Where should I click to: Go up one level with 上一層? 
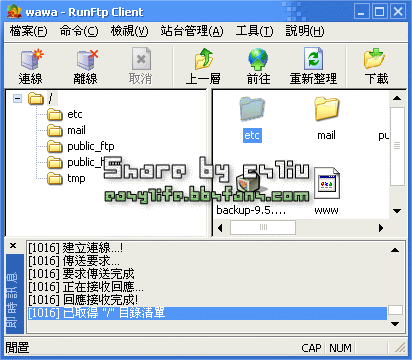(x=203, y=66)
